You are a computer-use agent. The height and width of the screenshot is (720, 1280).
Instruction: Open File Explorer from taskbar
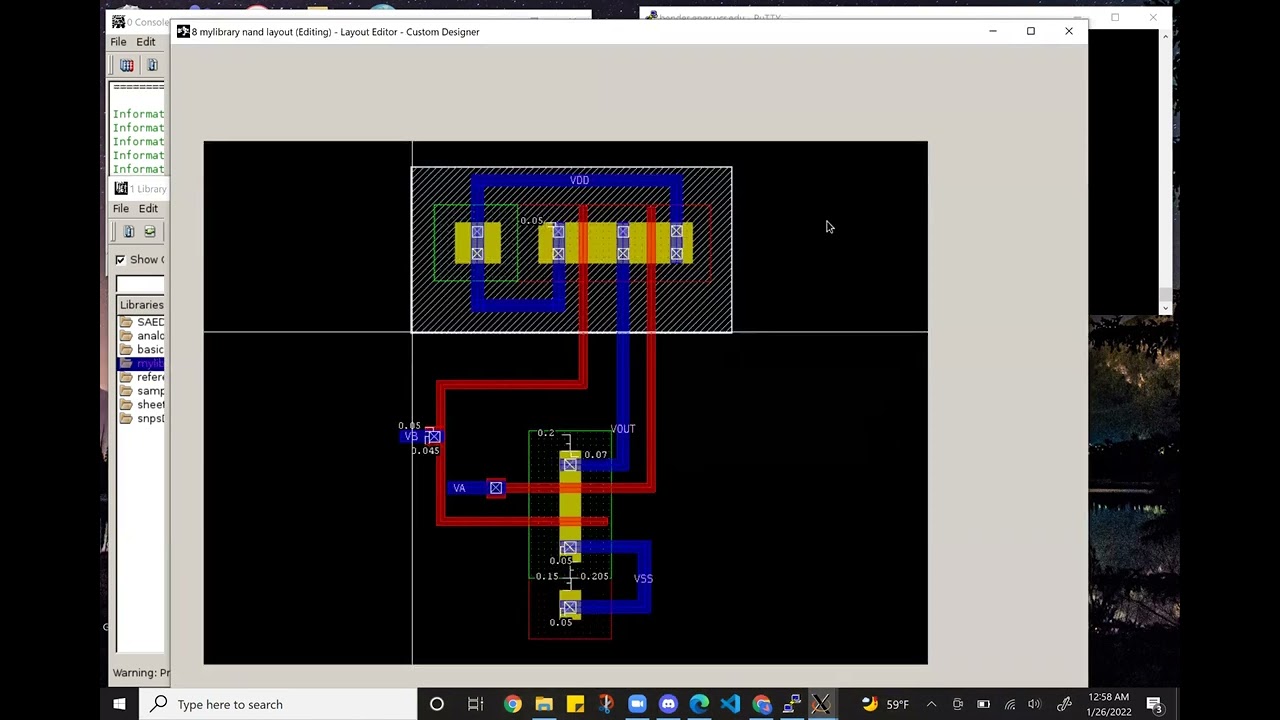[x=544, y=704]
